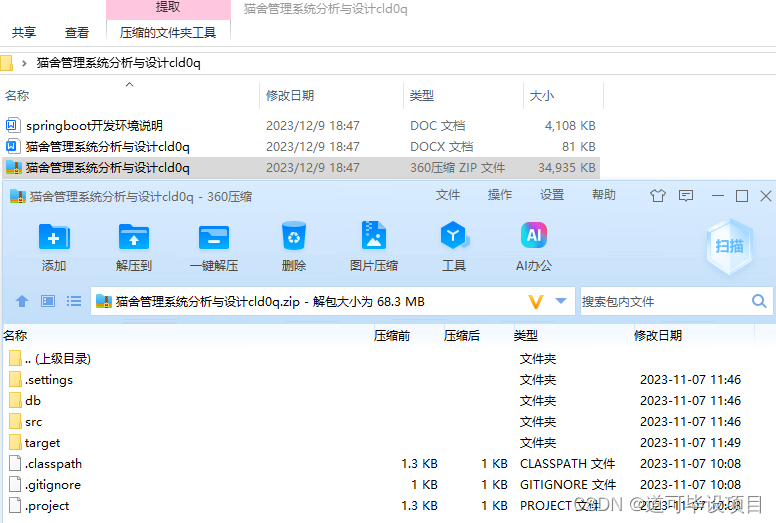Viewport: 776px width, 523px height.
Task: Click the 扫描 scan hexagon button
Action: 729,246
